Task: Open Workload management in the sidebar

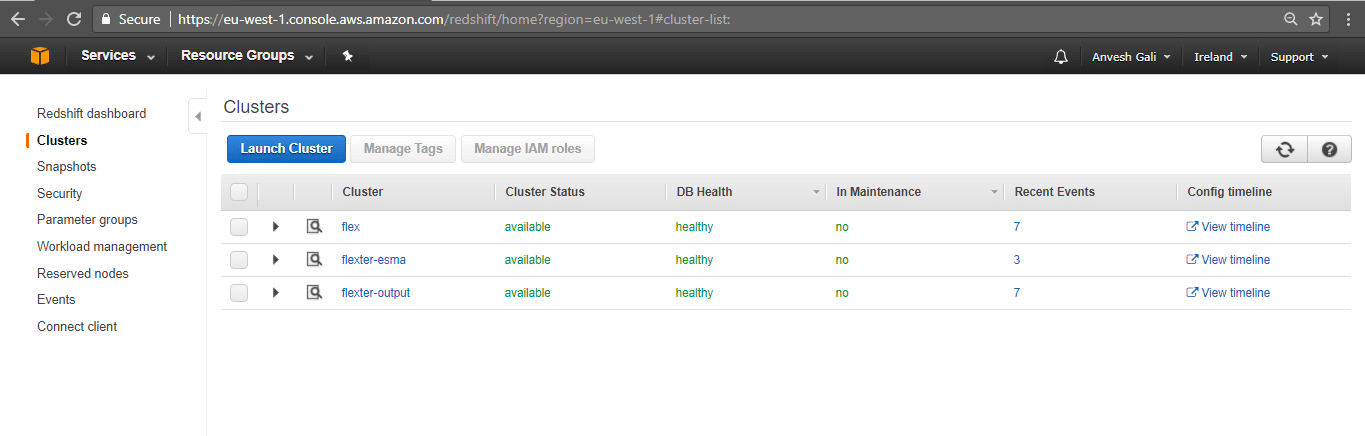Action: [x=102, y=247]
